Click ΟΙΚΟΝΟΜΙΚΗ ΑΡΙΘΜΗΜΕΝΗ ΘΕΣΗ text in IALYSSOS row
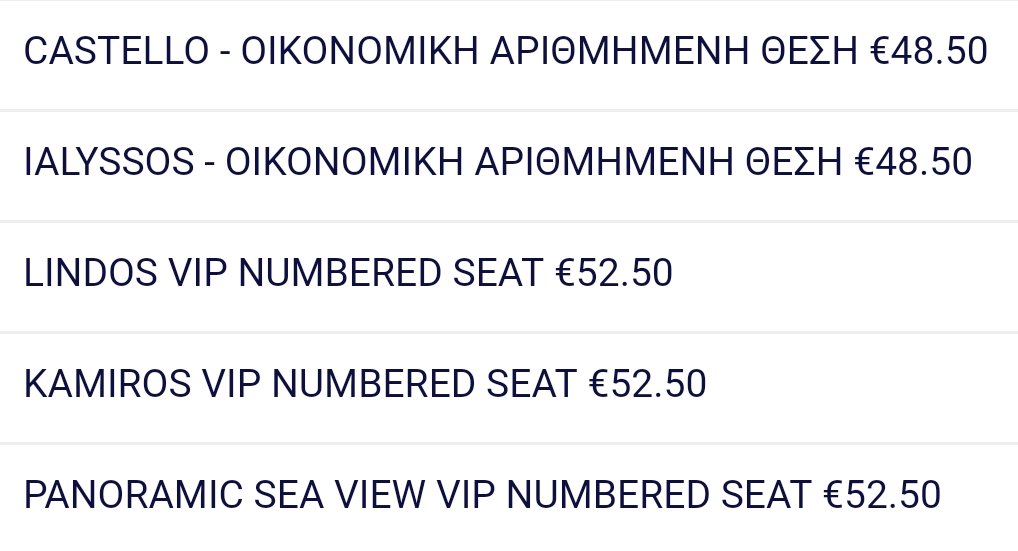Viewport: 1018px width, 551px height. pyautogui.click(x=534, y=162)
